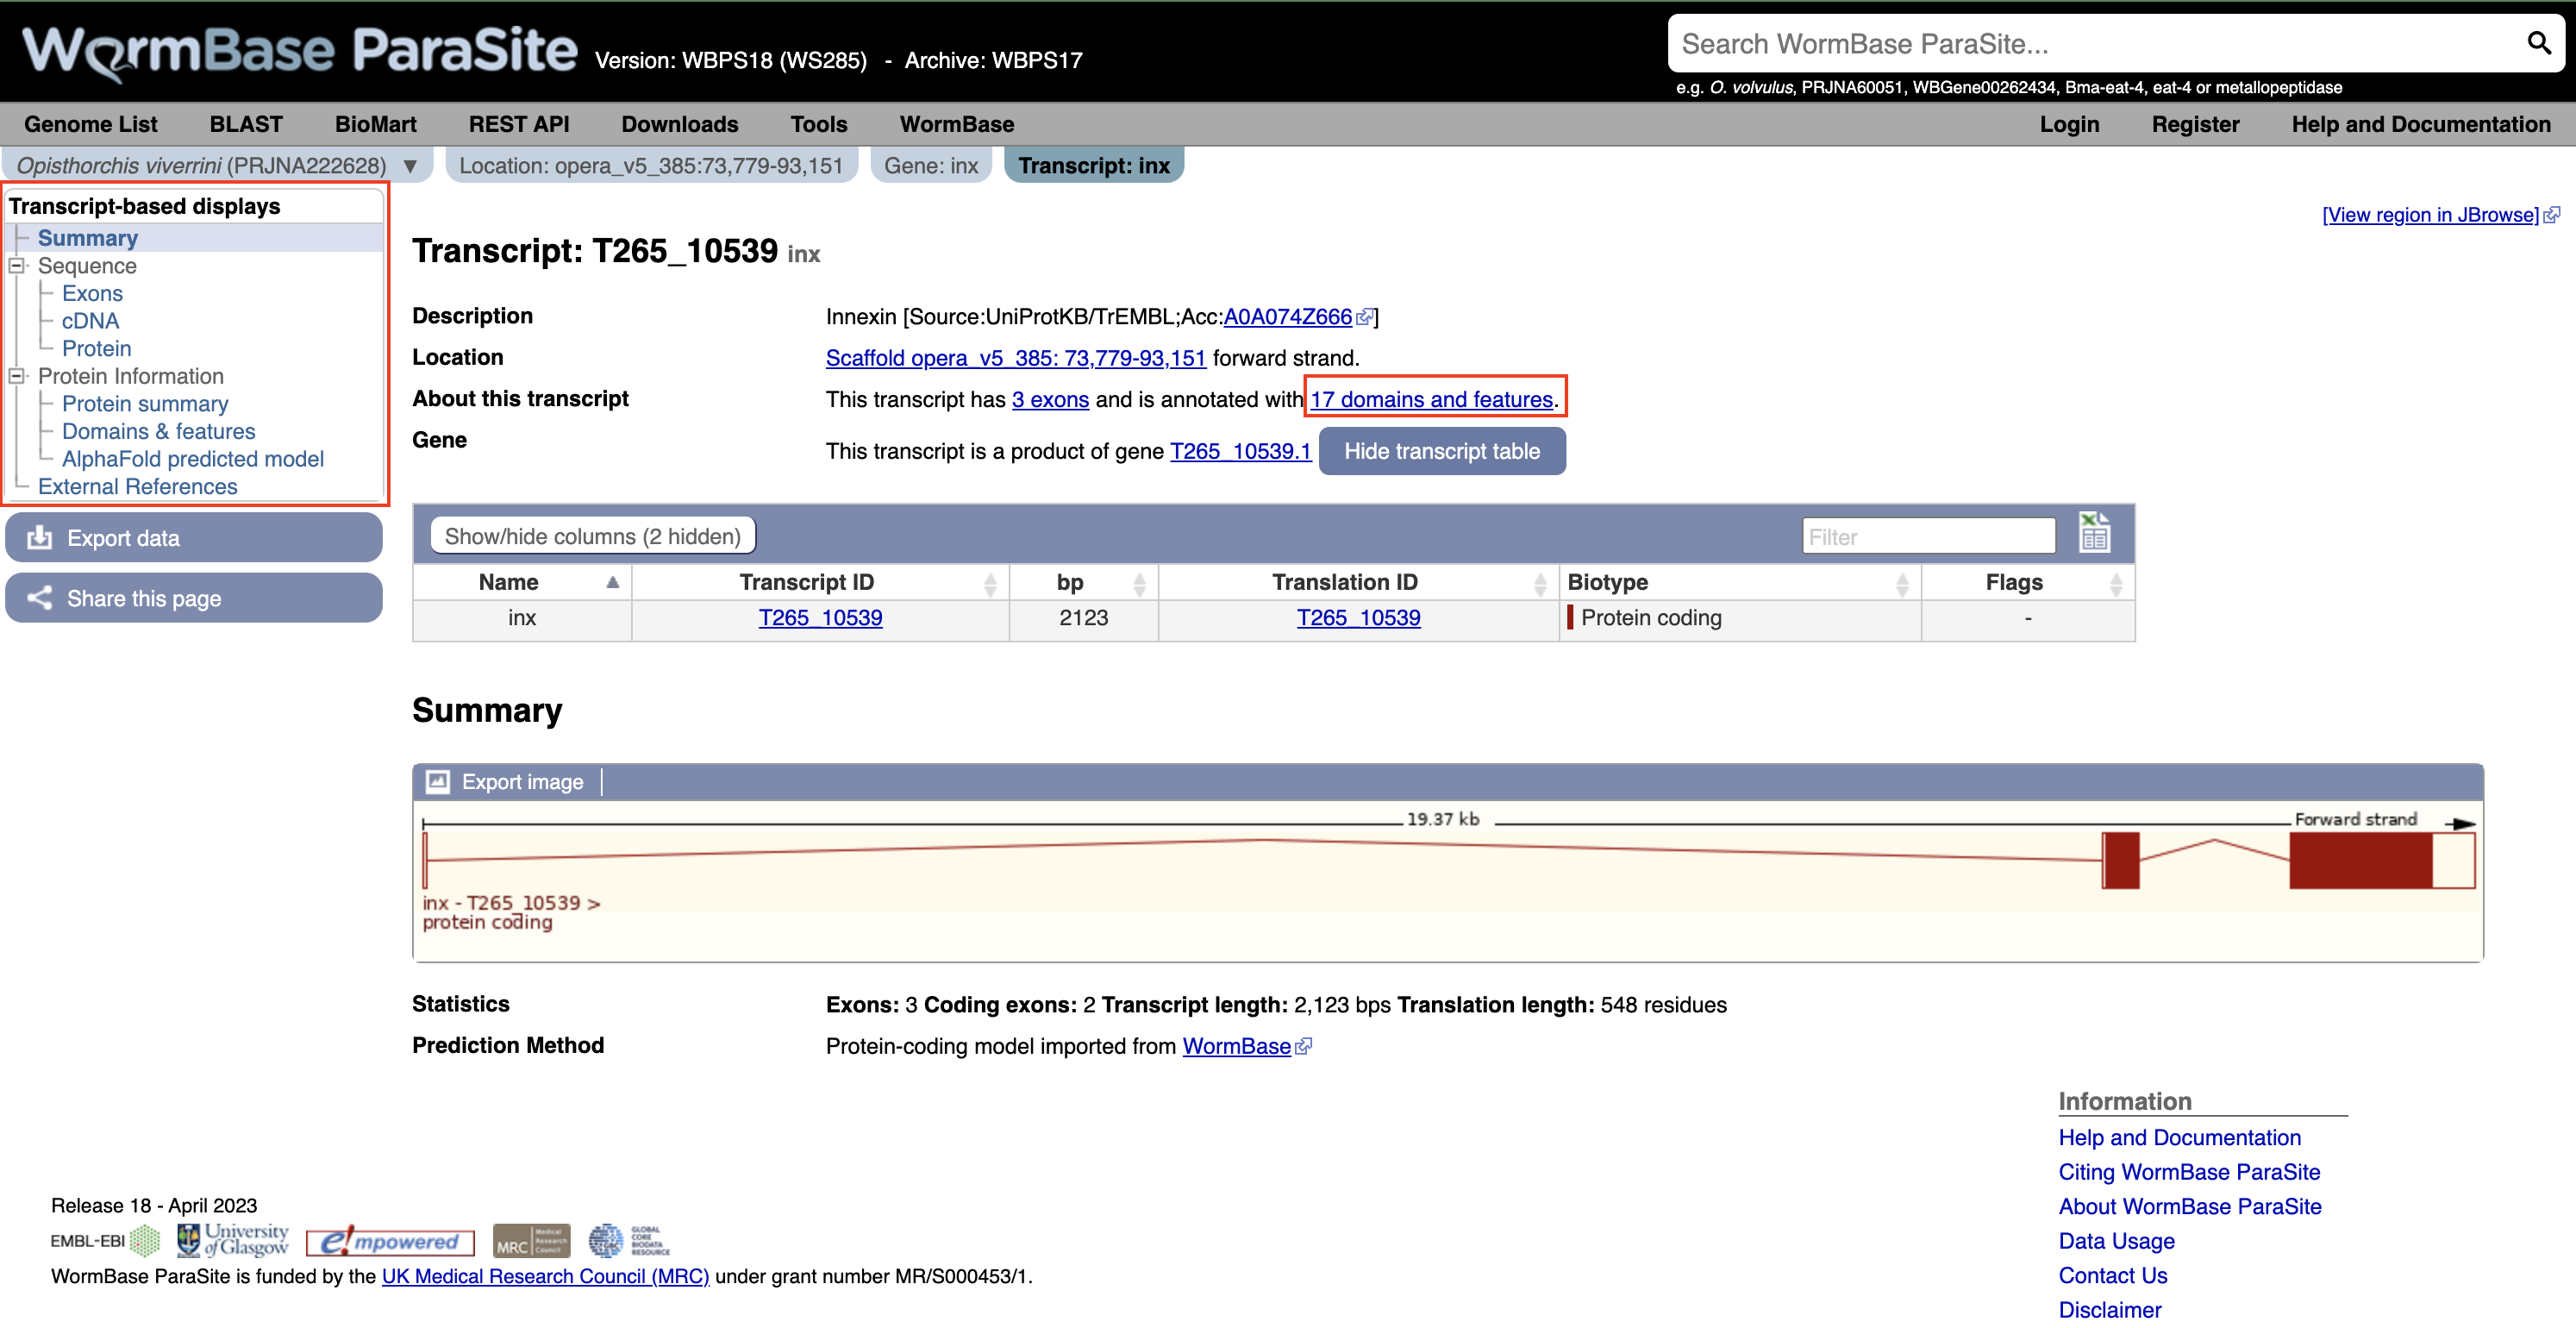Open BLAST menu item
The image size is (2576, 1328).
[x=246, y=124]
